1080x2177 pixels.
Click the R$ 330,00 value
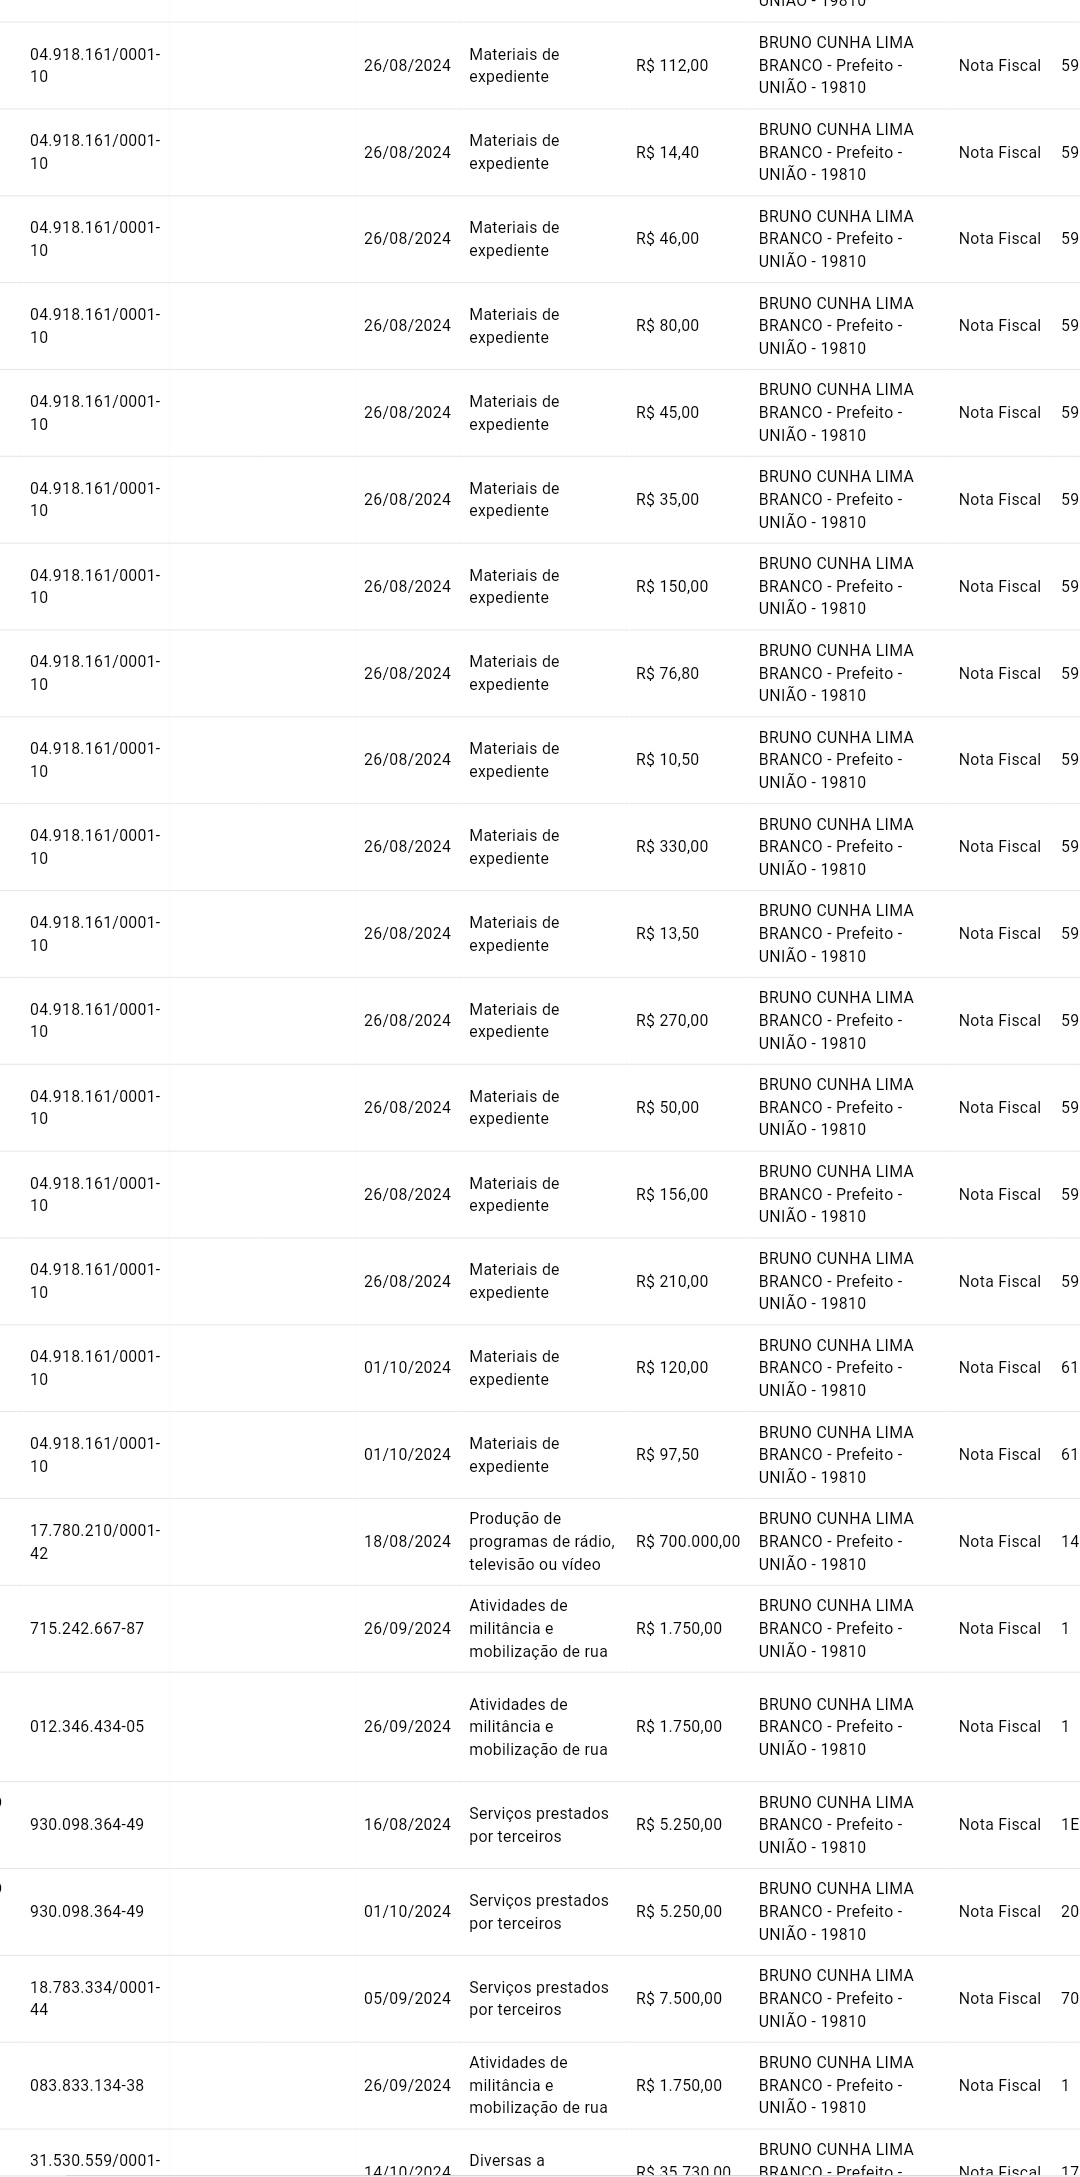click(671, 846)
